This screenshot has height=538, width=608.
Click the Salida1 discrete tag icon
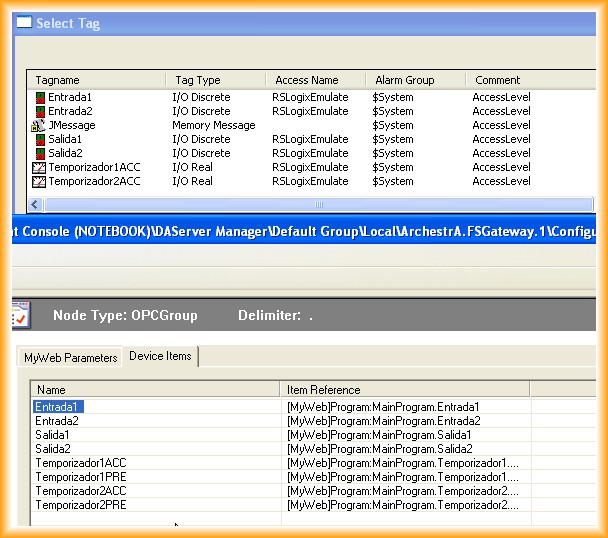40,140
